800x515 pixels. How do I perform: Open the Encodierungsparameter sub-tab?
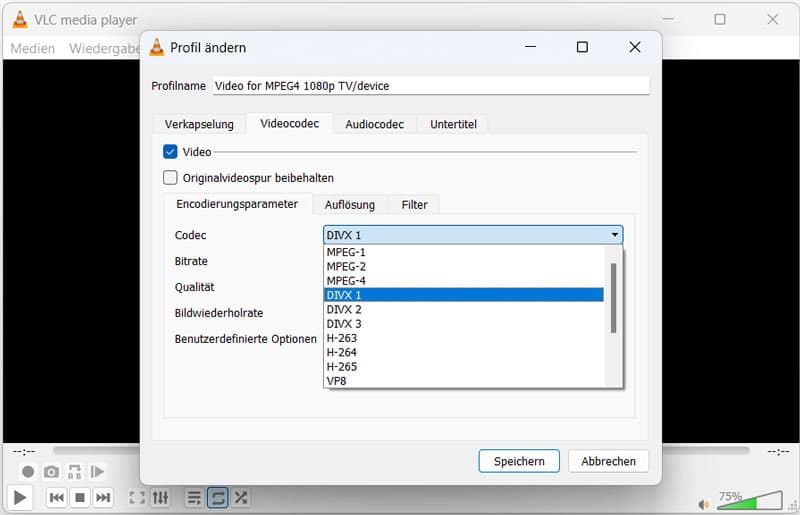pyautogui.click(x=237, y=204)
